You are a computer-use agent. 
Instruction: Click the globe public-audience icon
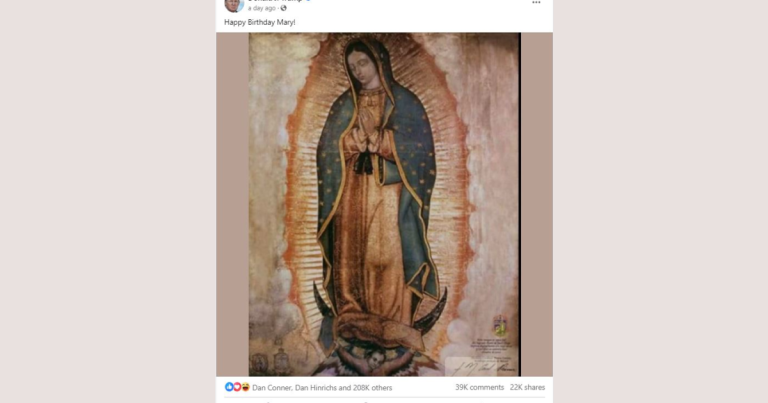(284, 8)
